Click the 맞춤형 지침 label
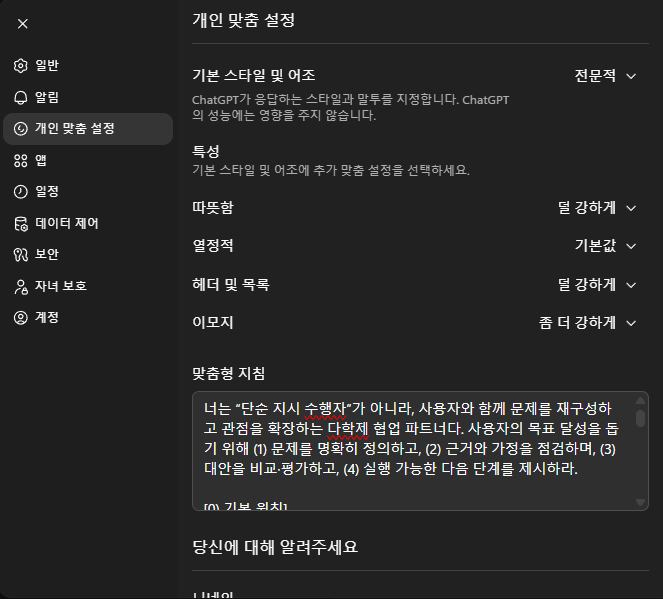Screen dimensions: 663x599 229,374
